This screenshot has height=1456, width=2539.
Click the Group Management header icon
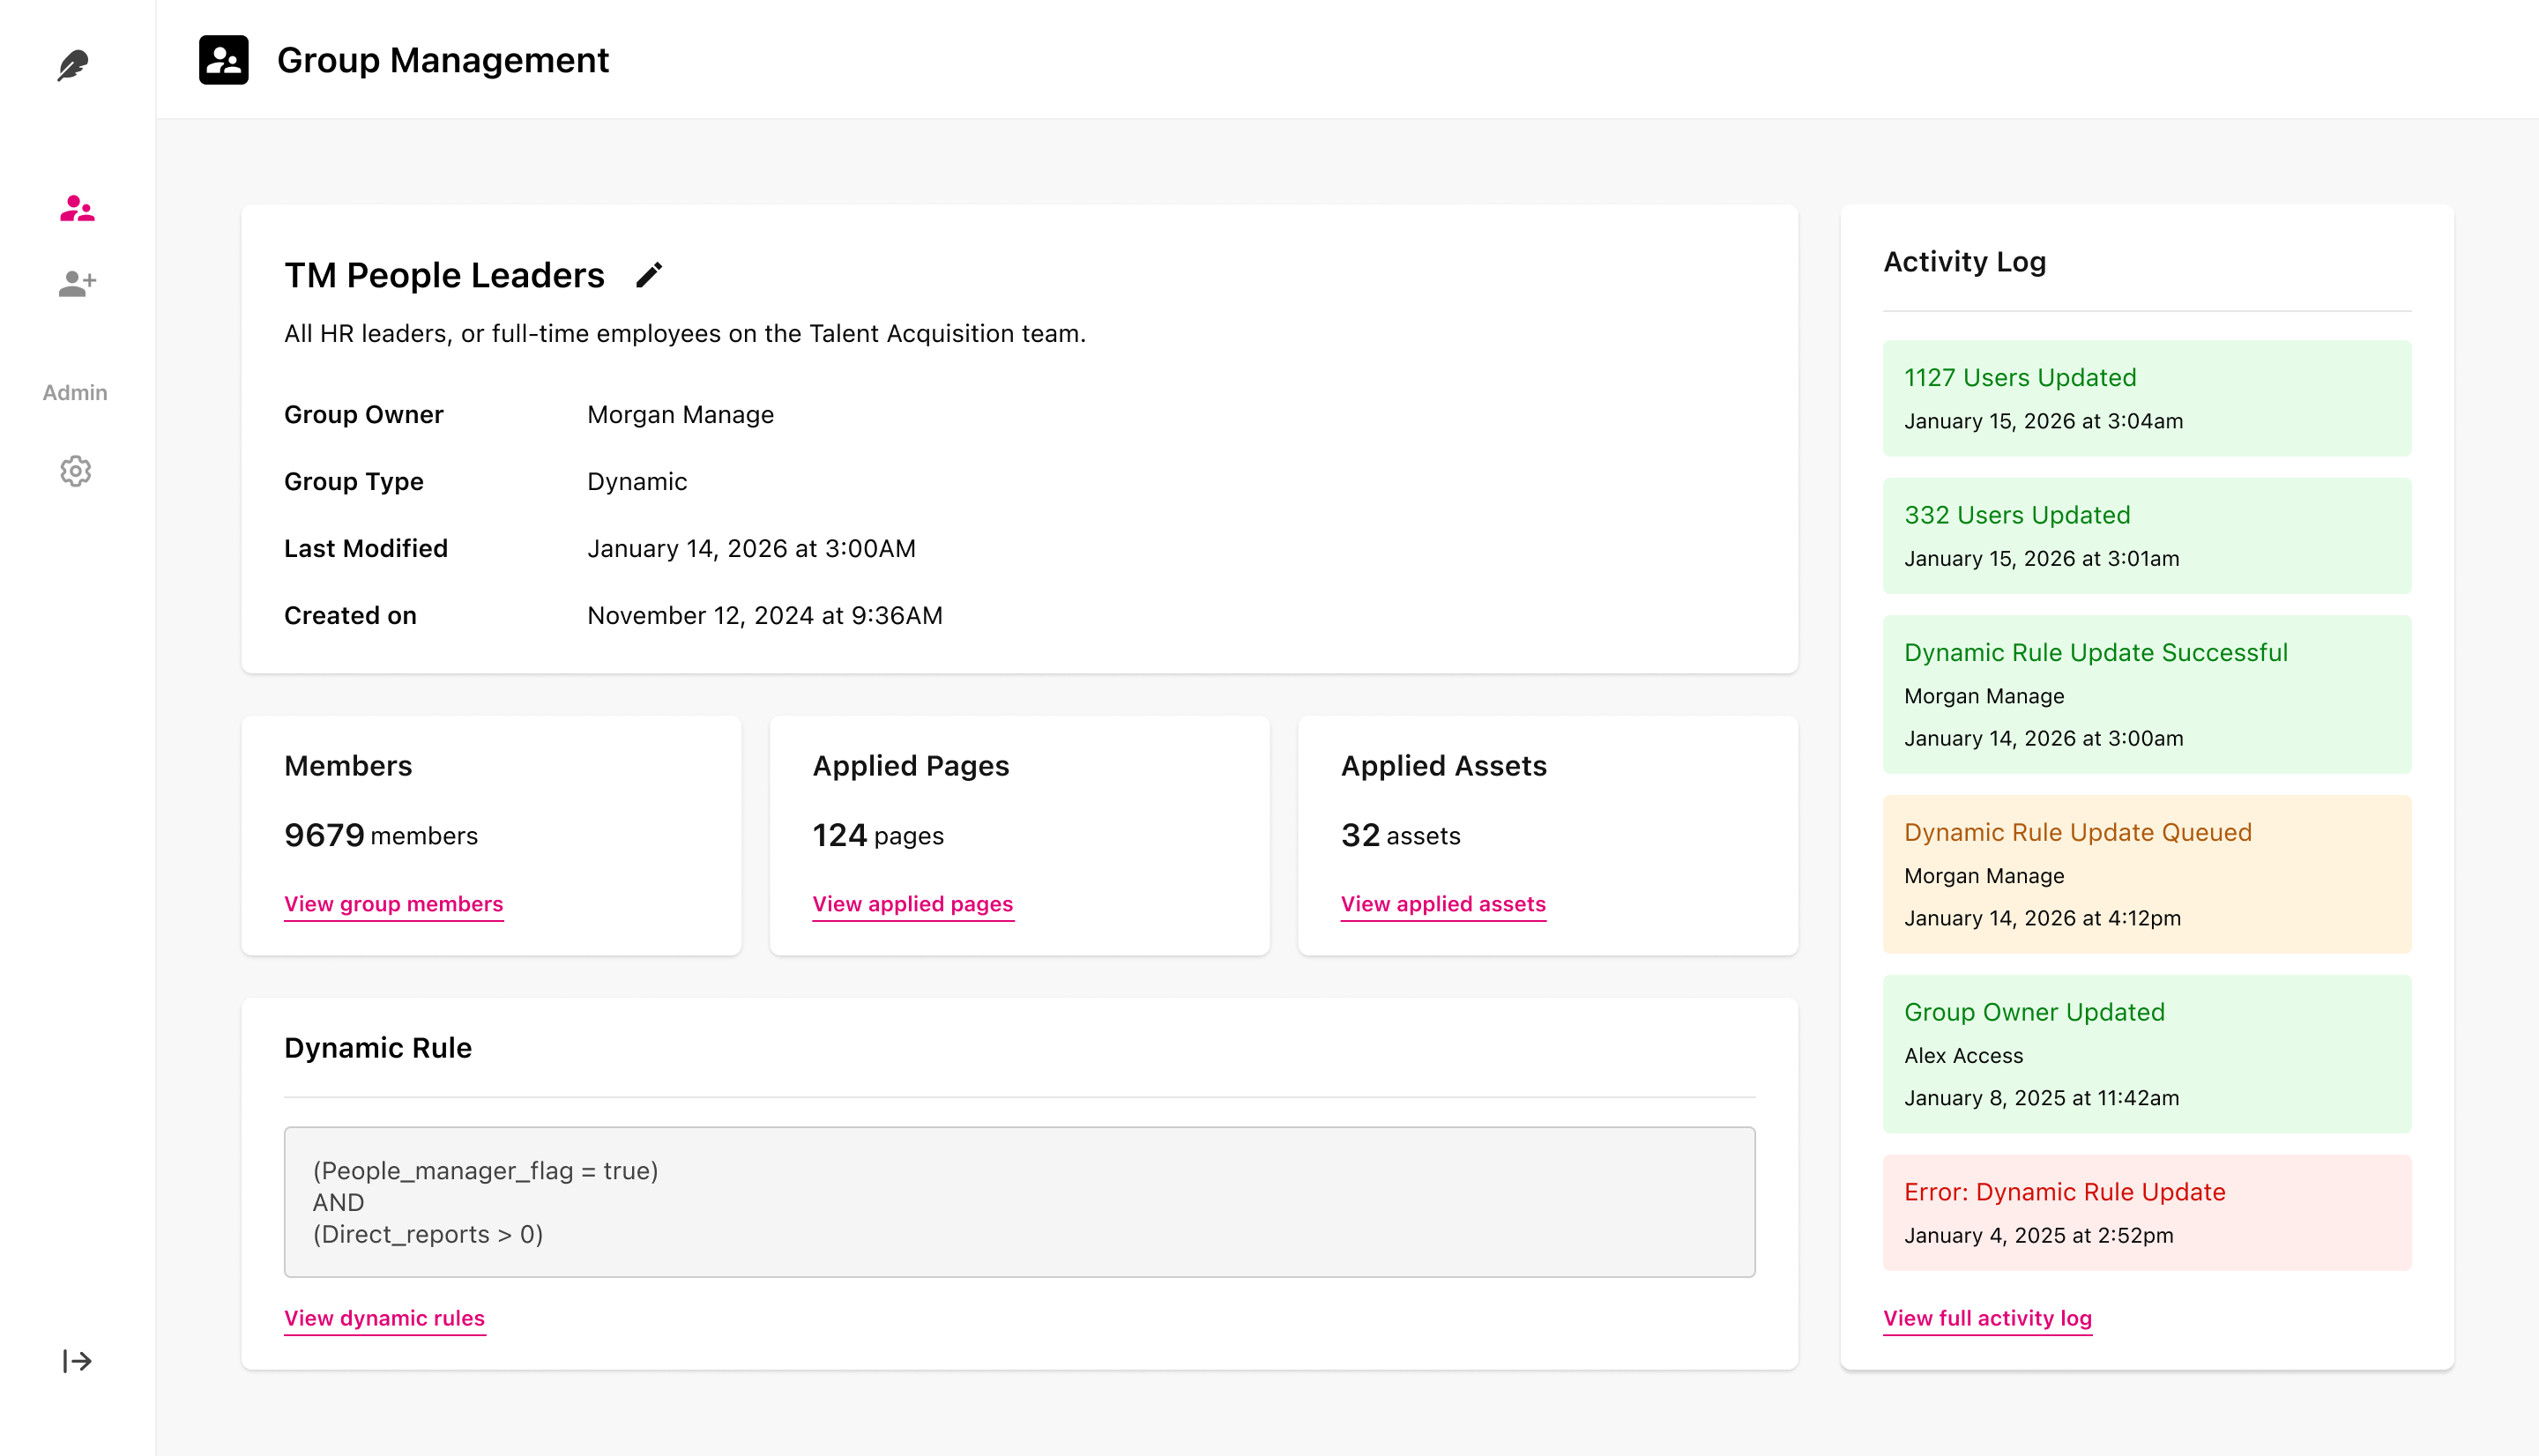pyautogui.click(x=224, y=60)
